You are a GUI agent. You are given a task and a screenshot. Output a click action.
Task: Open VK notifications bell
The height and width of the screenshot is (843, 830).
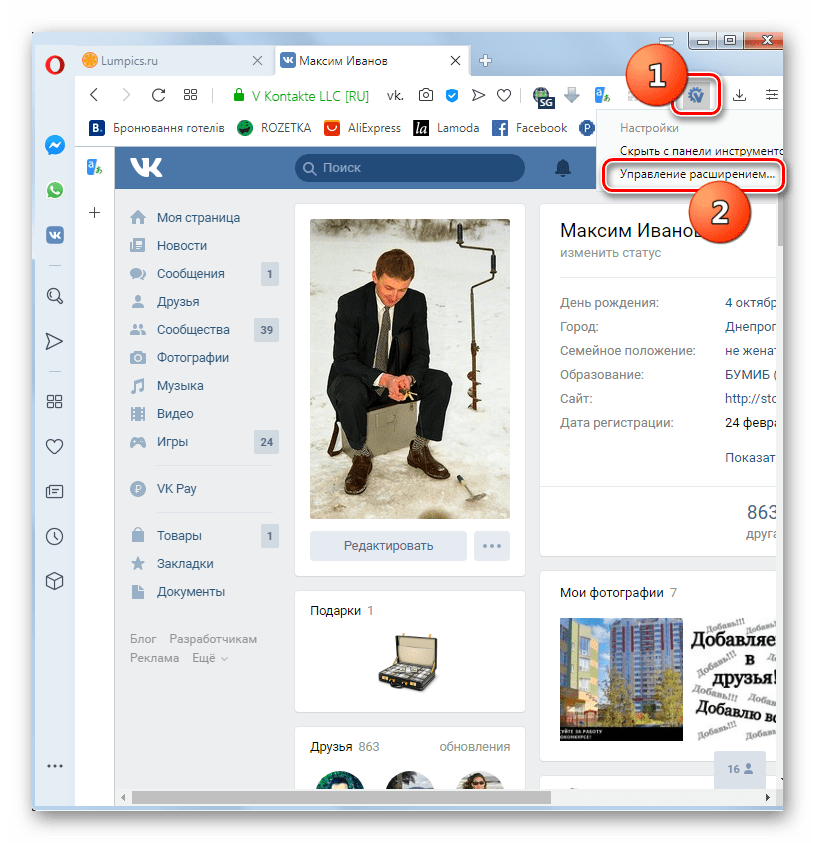click(x=564, y=167)
